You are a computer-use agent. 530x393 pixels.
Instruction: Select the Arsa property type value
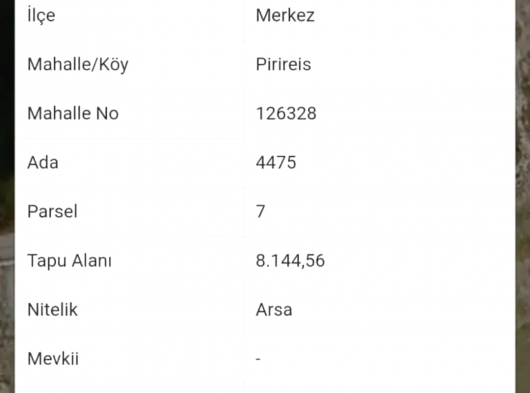click(x=274, y=310)
